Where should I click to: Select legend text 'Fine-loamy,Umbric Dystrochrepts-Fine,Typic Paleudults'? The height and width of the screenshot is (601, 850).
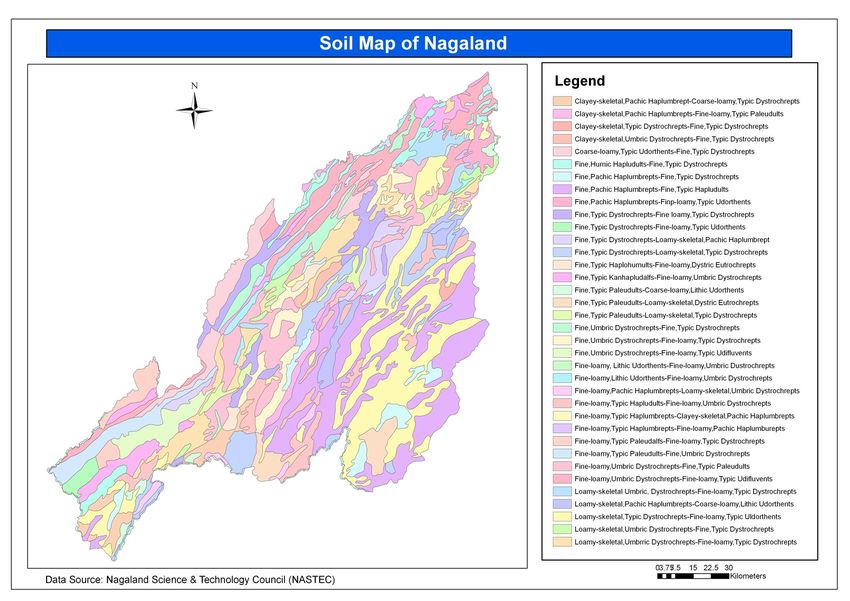(x=662, y=466)
